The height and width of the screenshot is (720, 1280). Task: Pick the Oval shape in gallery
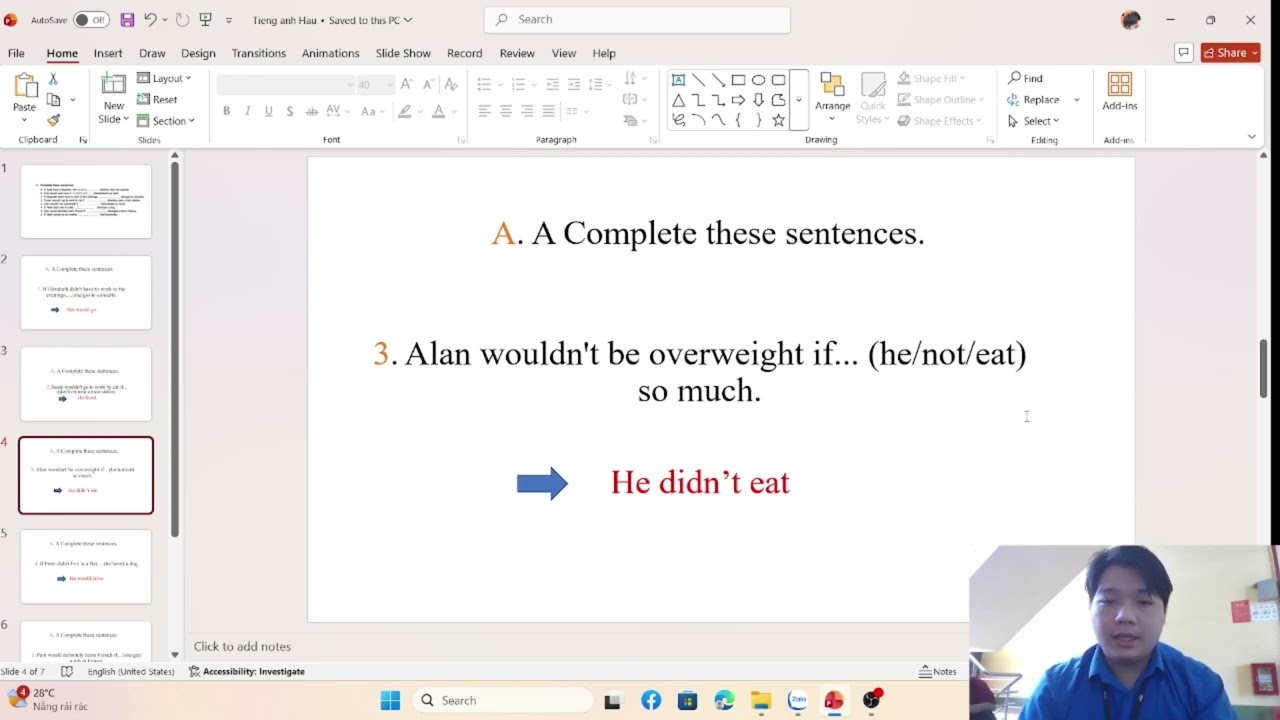coord(758,80)
